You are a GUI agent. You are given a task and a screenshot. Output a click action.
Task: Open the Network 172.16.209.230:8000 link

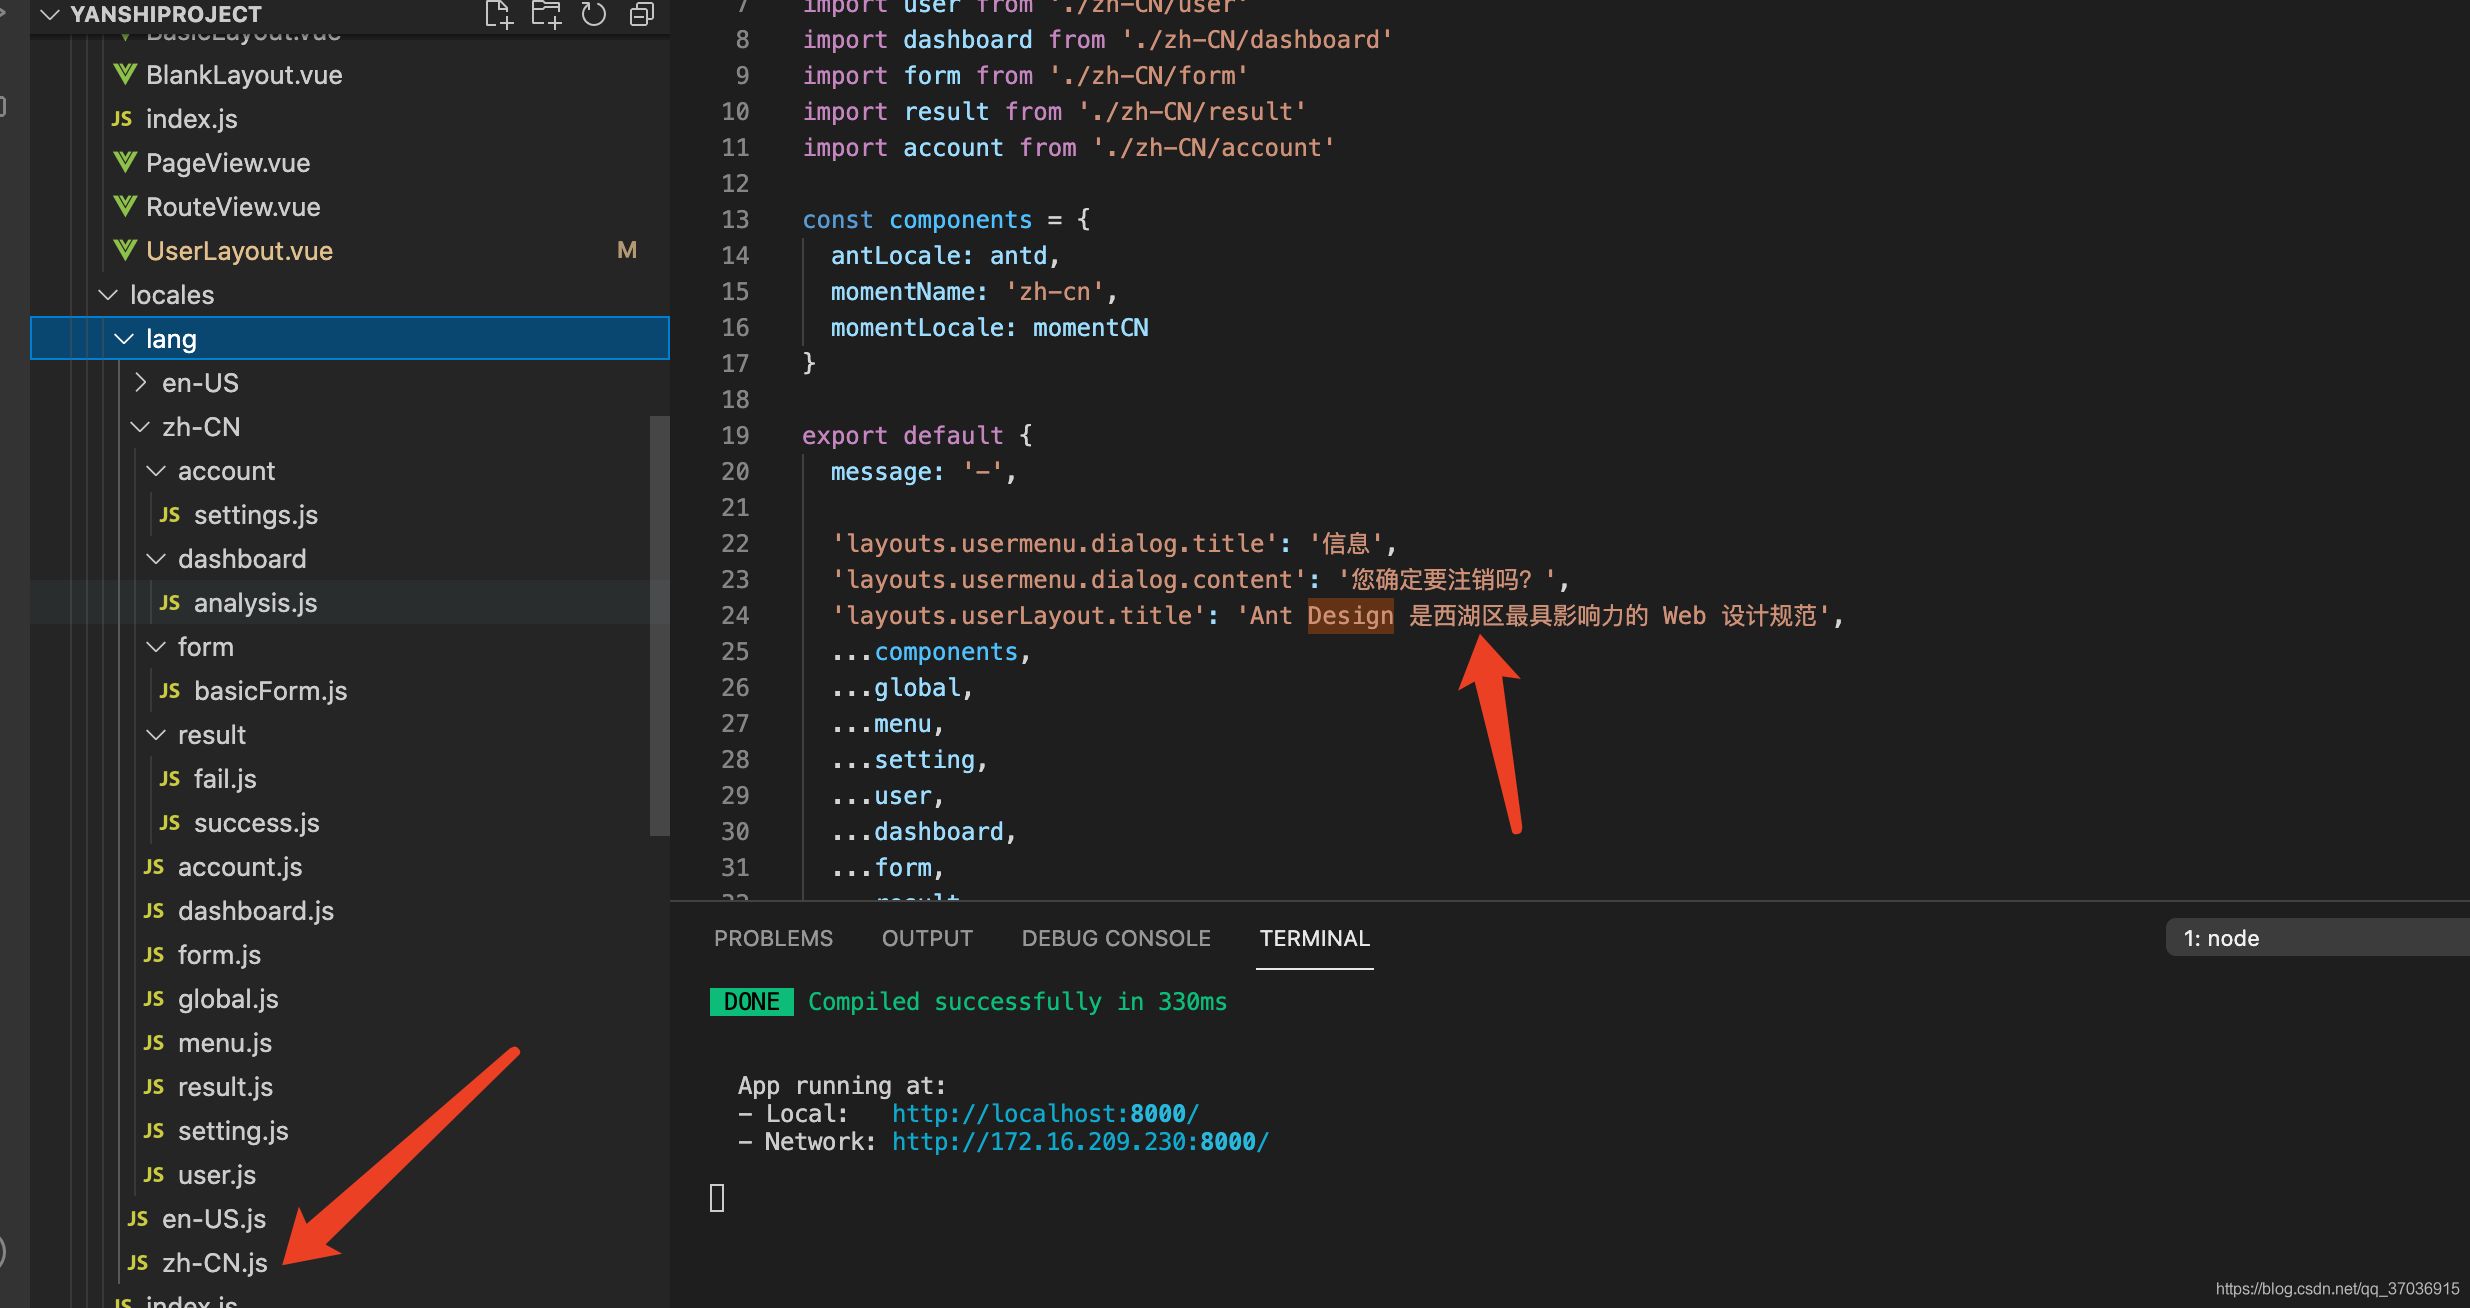(1080, 1141)
